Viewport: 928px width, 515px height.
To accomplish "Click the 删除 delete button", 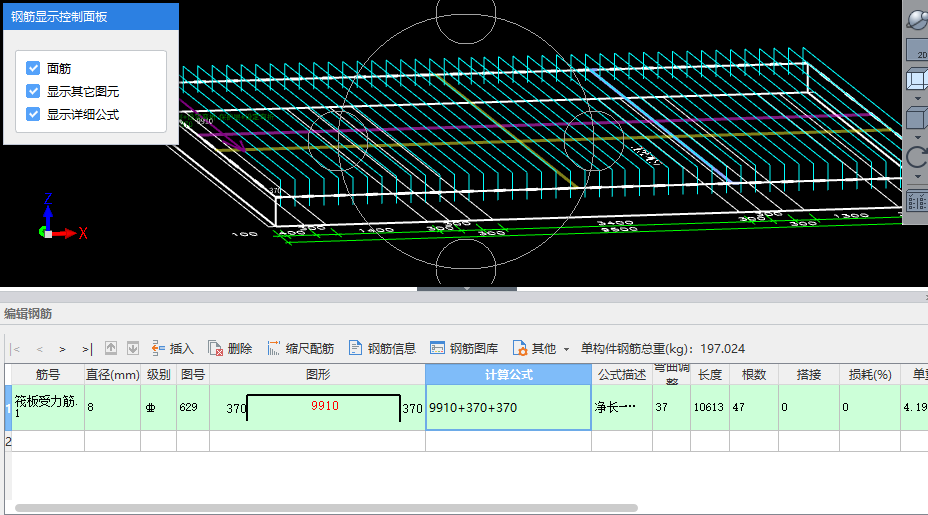I will [231, 349].
